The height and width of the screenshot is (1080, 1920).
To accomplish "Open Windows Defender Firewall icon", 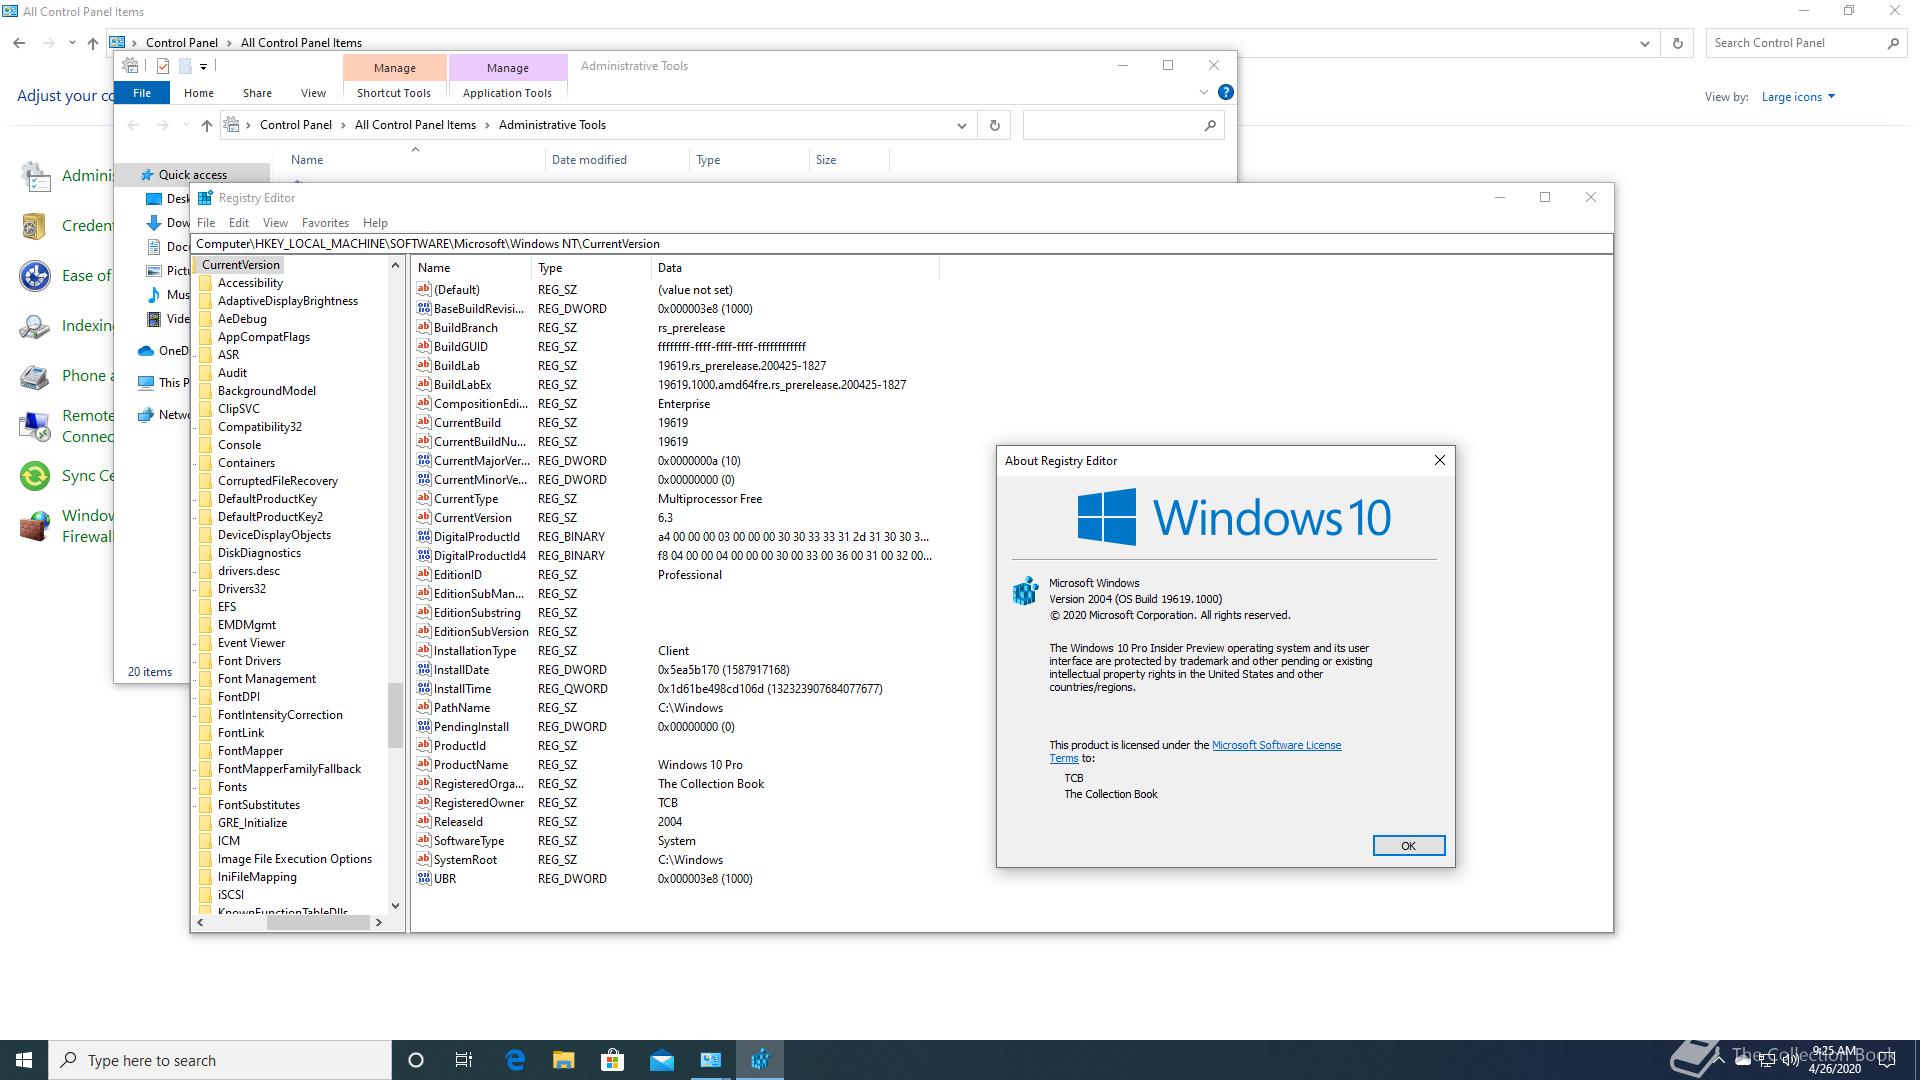I will [34, 526].
